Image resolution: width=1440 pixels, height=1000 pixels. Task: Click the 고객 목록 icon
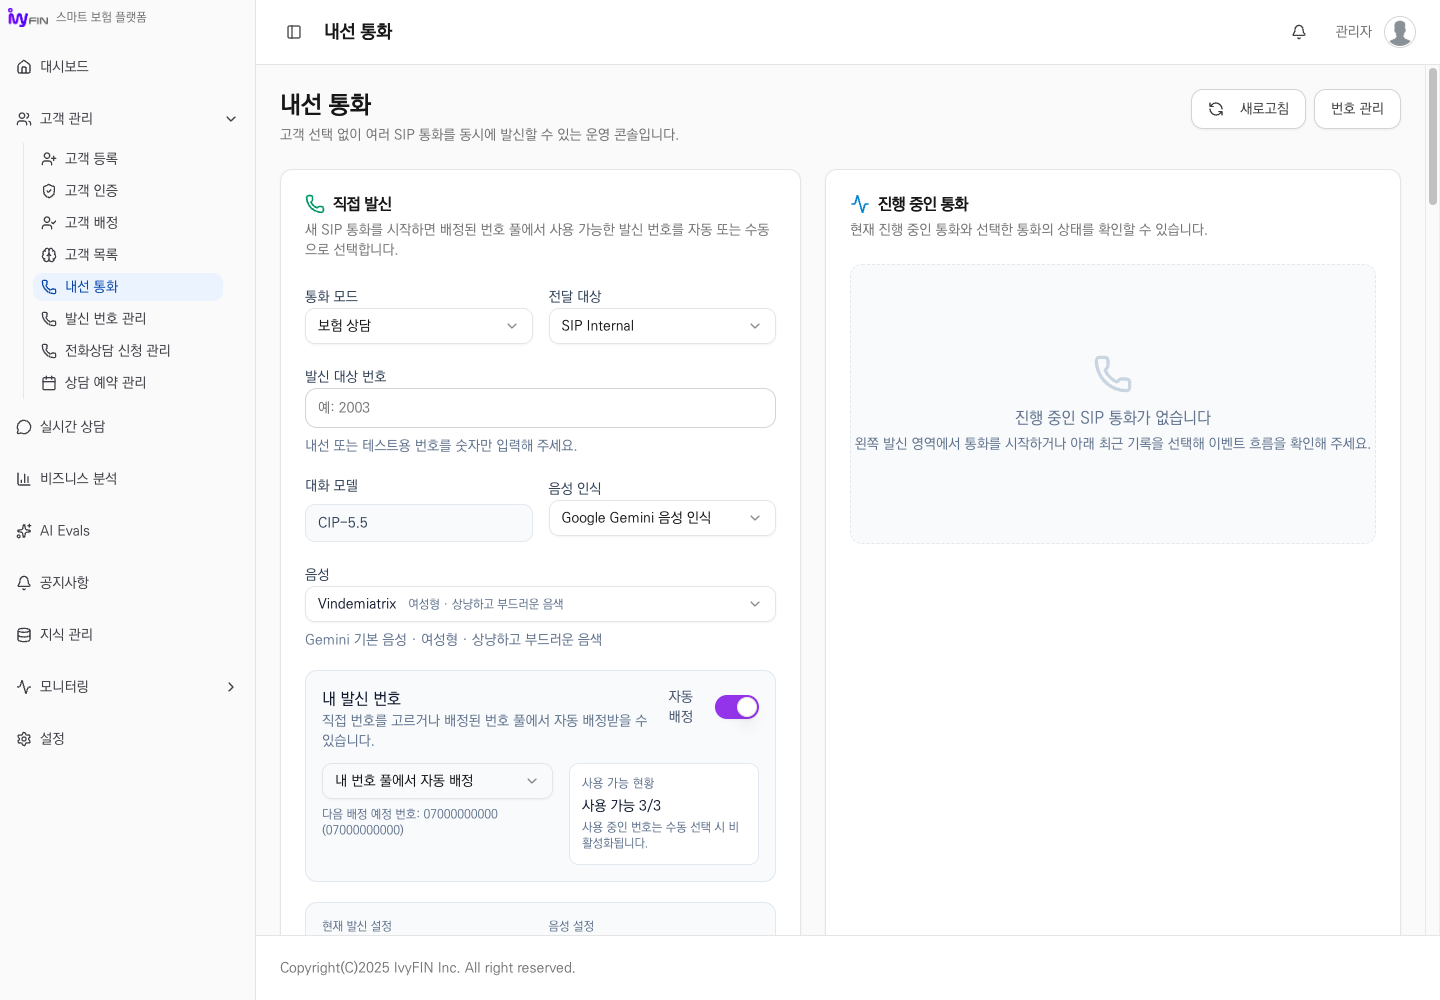click(x=49, y=255)
